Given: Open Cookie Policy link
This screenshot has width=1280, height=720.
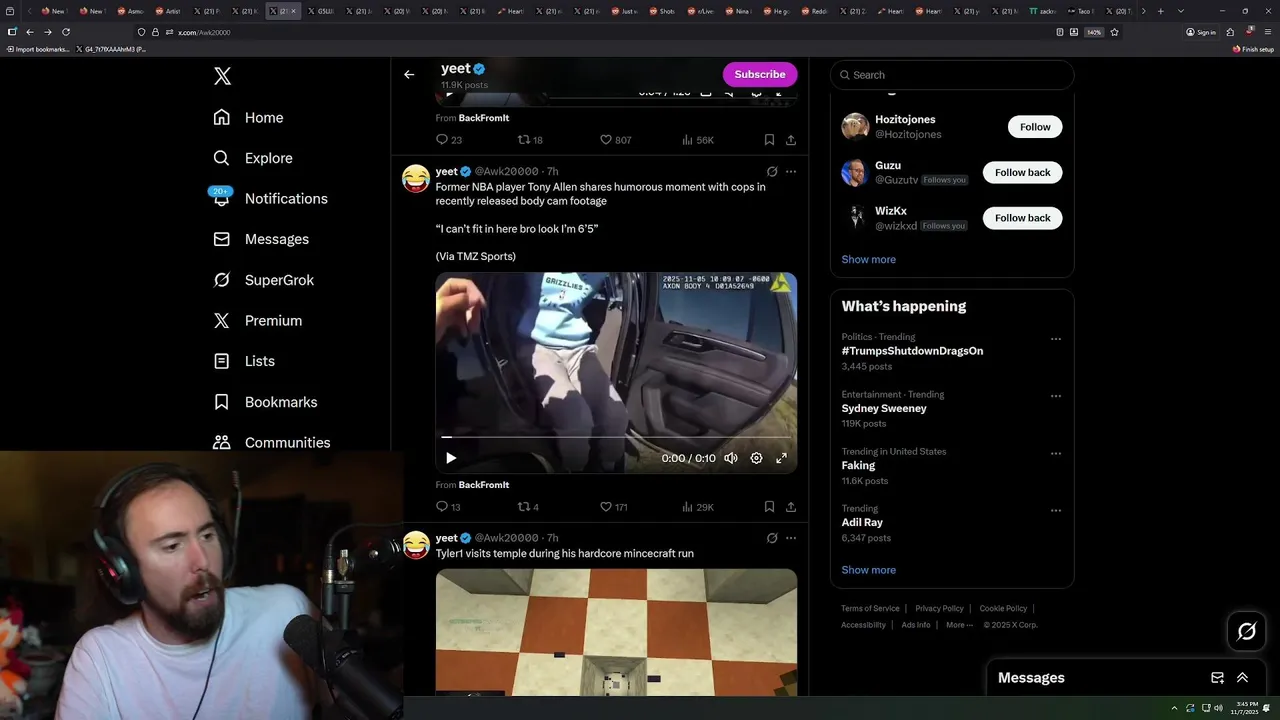Looking at the screenshot, I should 1003,608.
